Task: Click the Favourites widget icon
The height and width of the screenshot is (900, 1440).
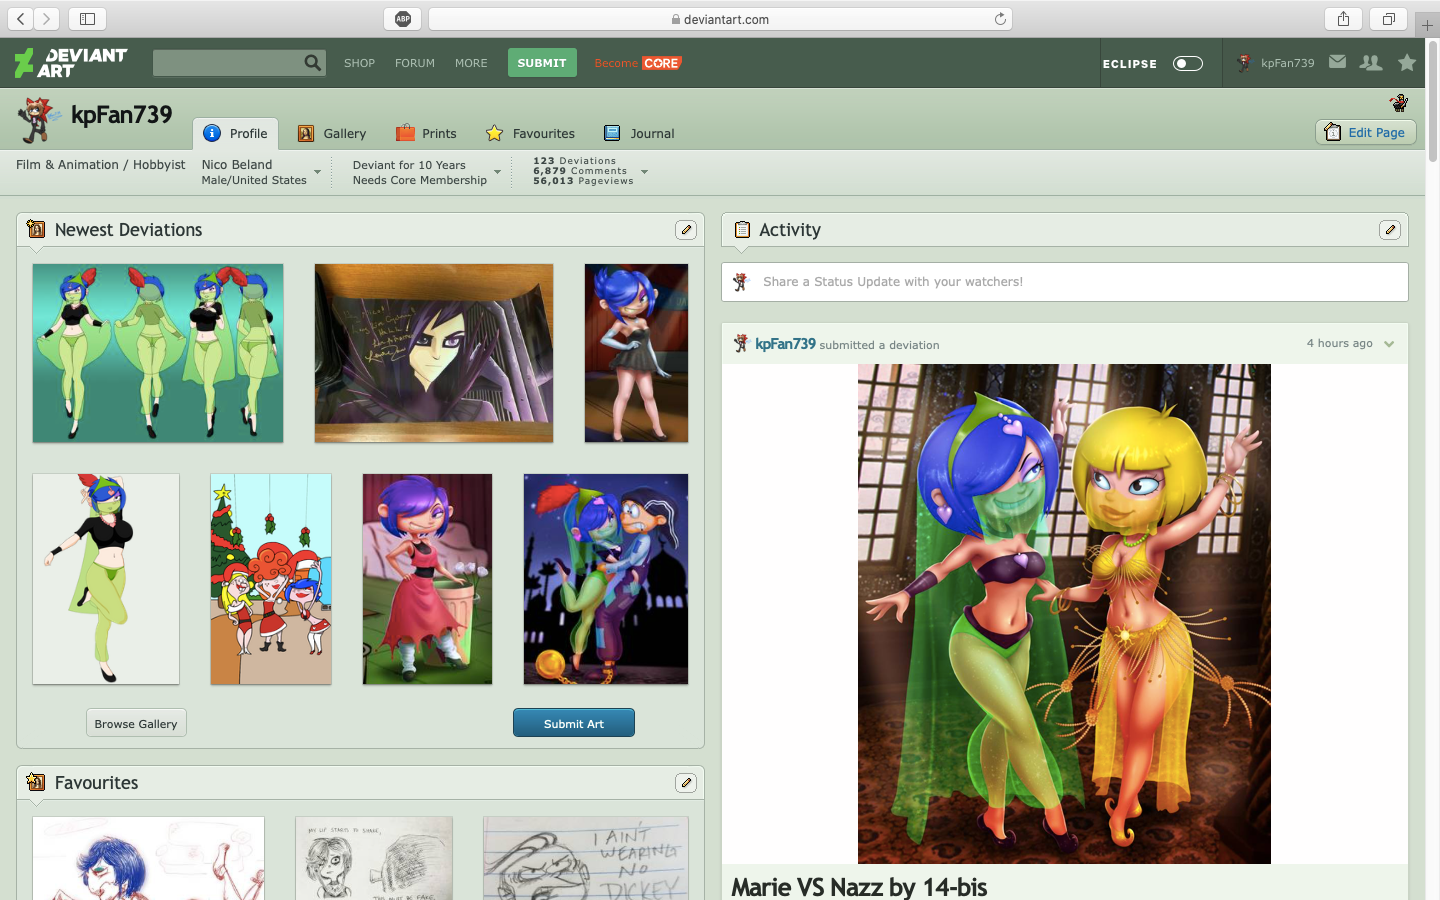Action: 36,782
